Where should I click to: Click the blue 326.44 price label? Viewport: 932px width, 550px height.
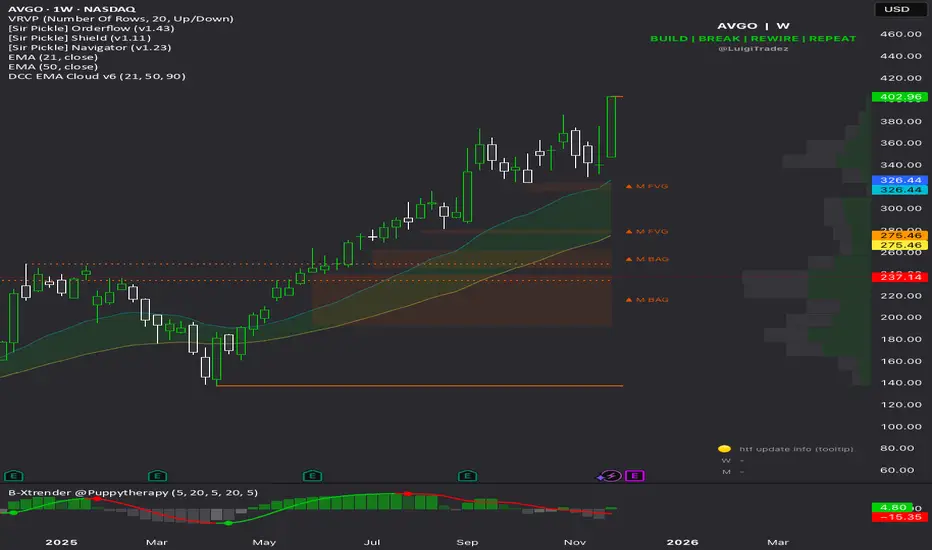[x=900, y=180]
